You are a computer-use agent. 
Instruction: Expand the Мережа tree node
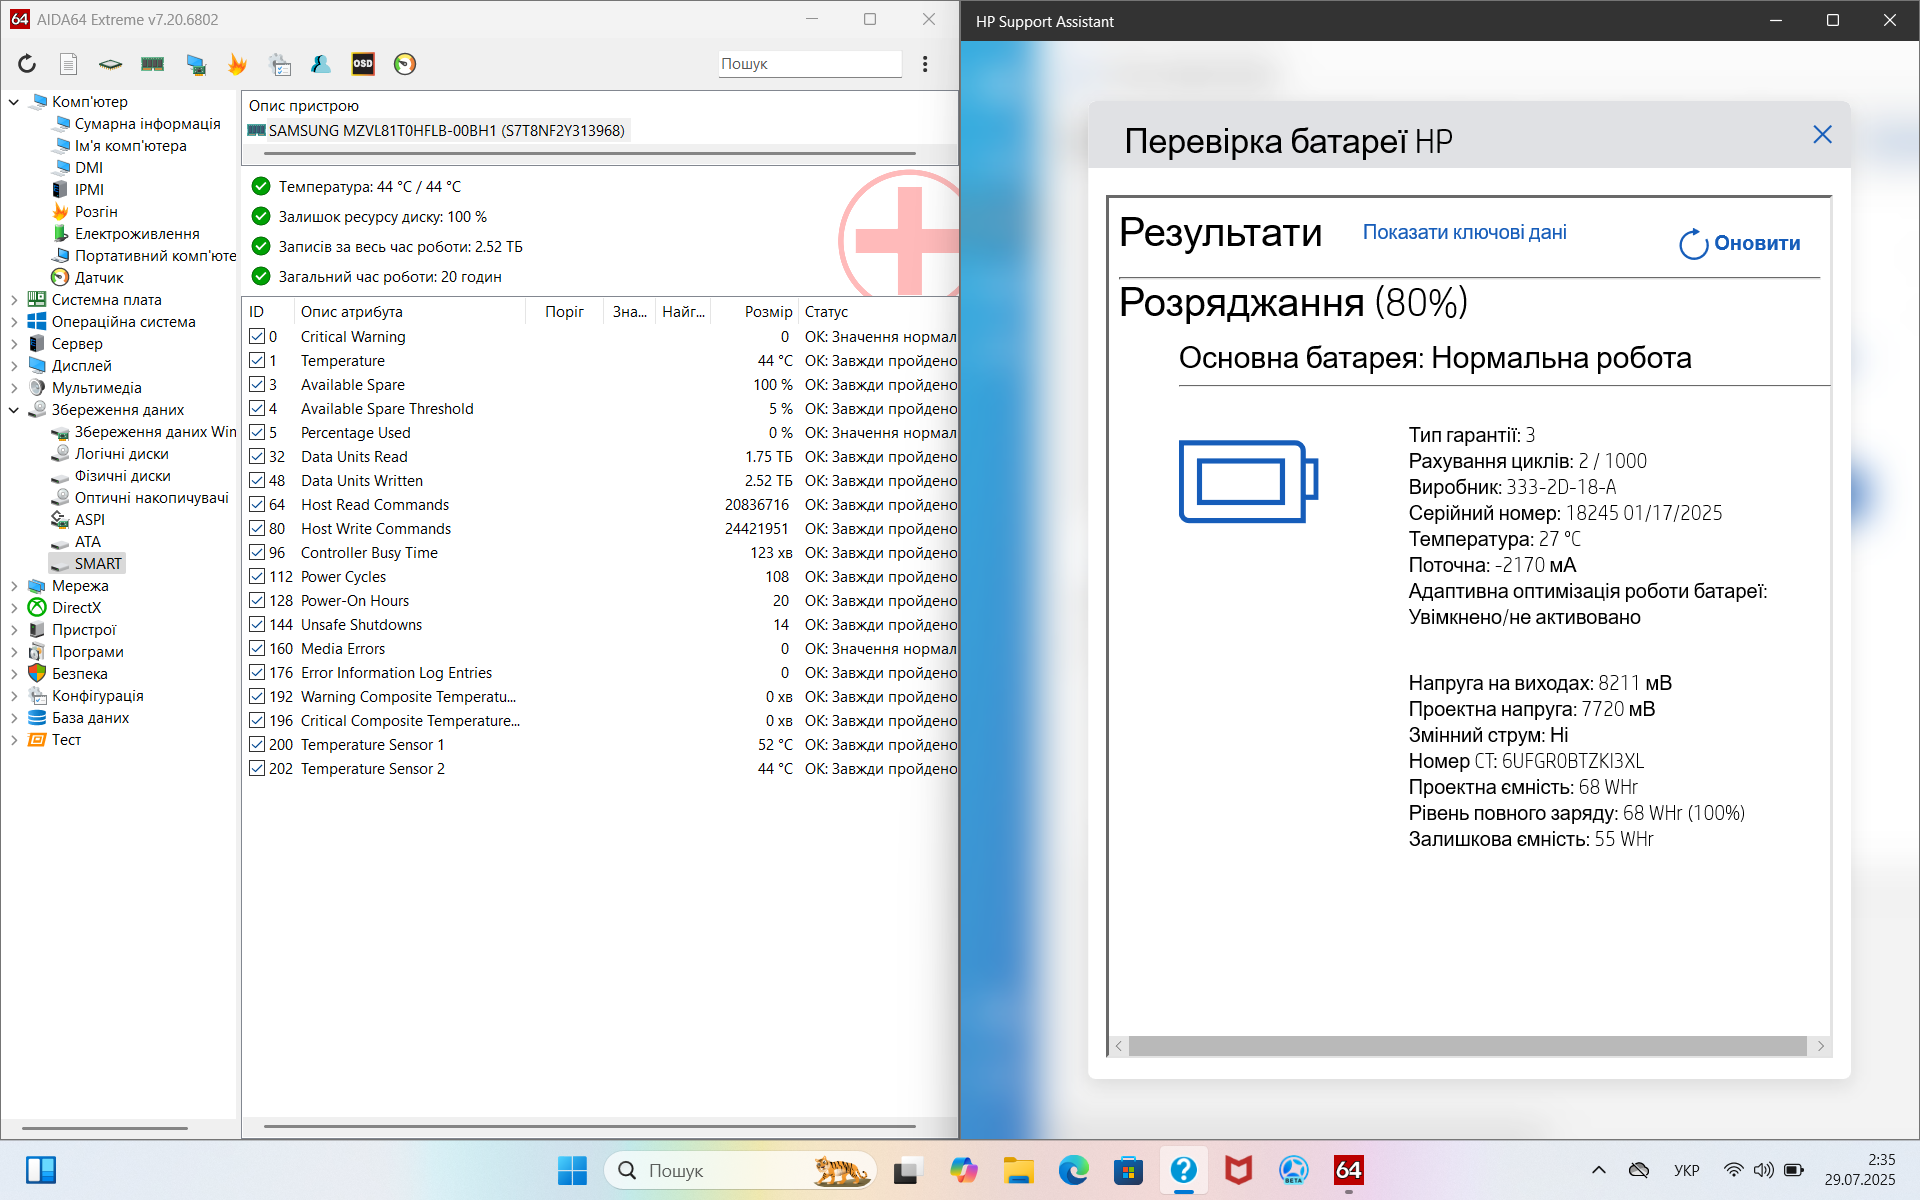(x=14, y=586)
